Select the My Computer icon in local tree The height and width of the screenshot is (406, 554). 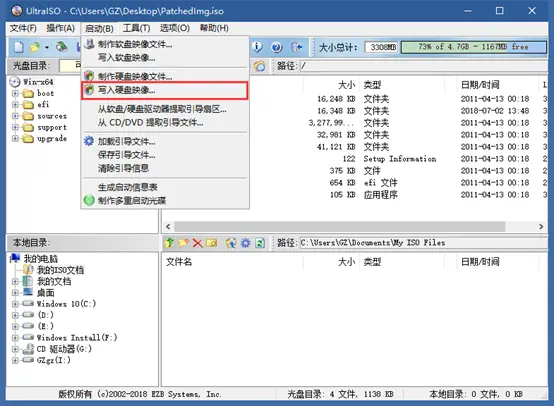(15, 258)
